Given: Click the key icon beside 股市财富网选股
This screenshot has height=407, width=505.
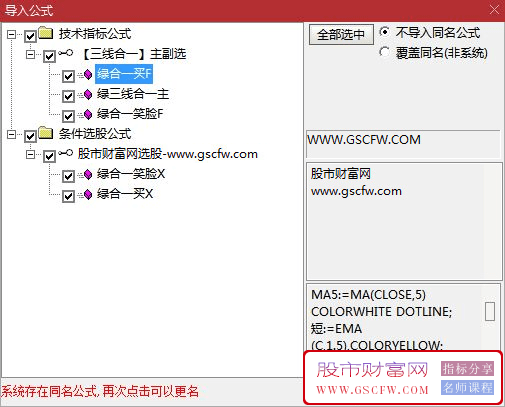Looking at the screenshot, I should click(x=65, y=153).
